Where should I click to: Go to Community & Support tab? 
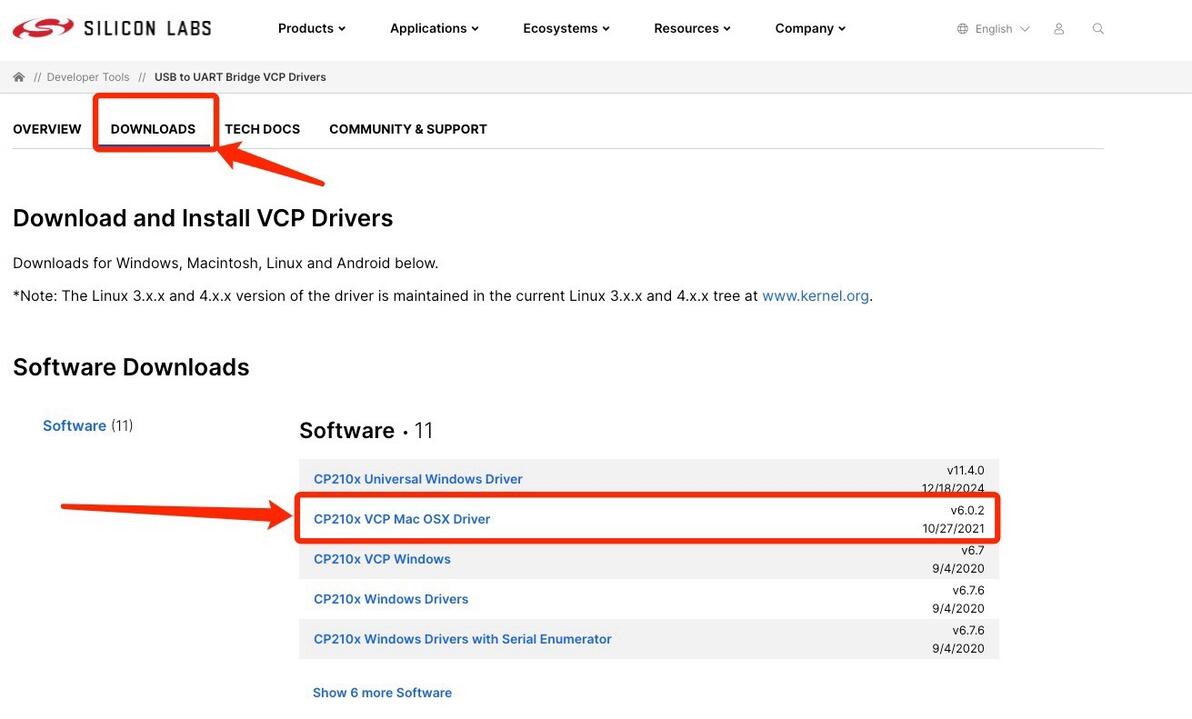coord(408,129)
